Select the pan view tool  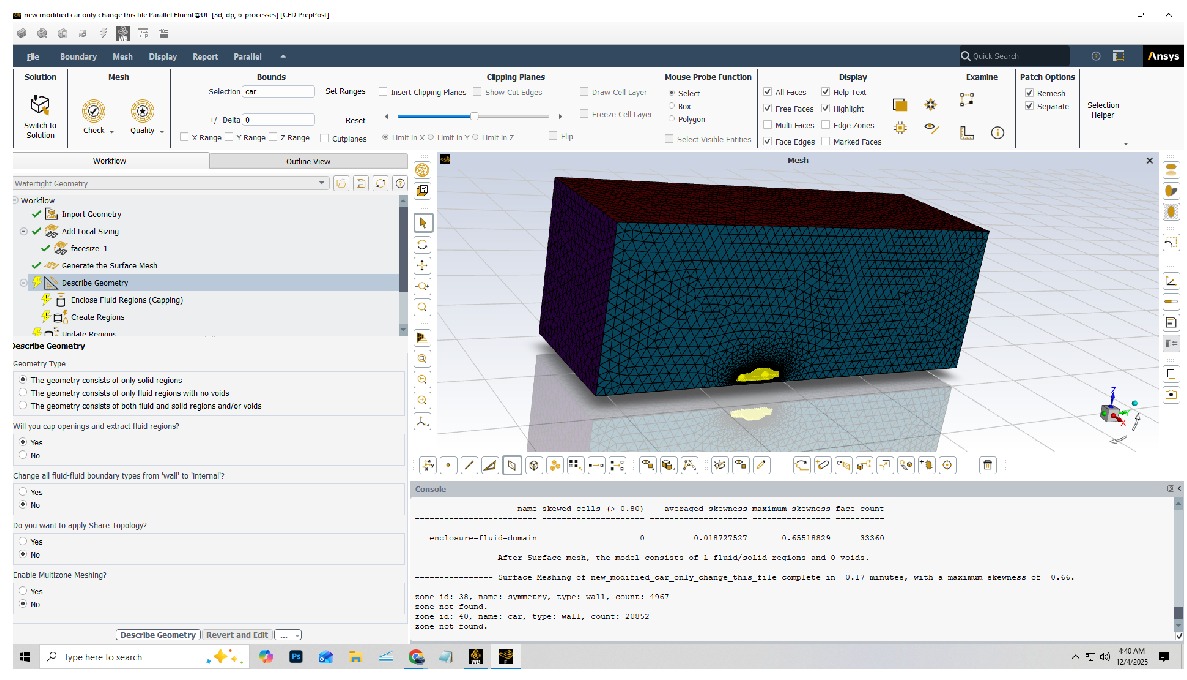pyautogui.click(x=422, y=265)
